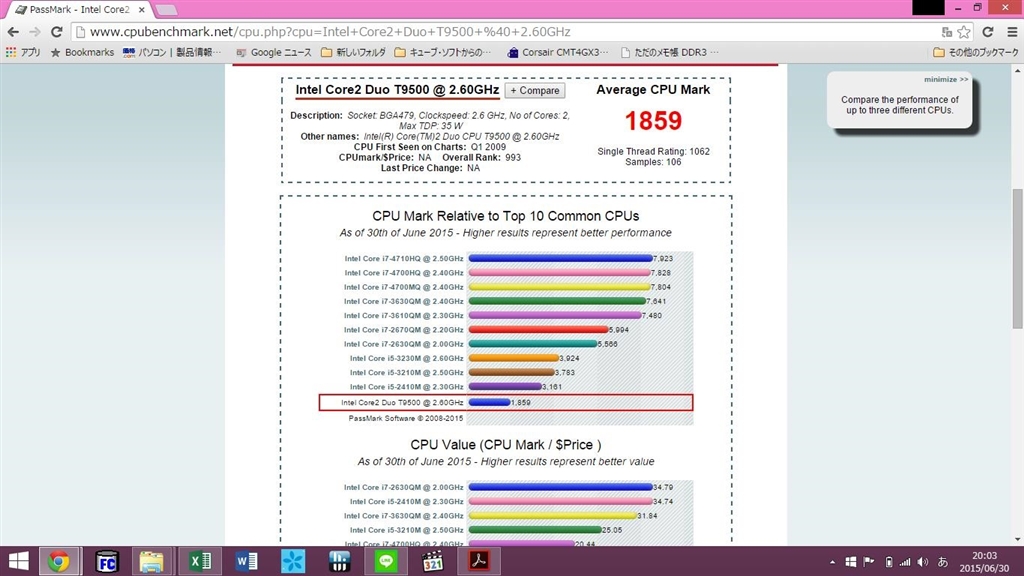Launch Excel from the taskbar
Image resolution: width=1024 pixels, height=576 pixels.
[x=200, y=562]
